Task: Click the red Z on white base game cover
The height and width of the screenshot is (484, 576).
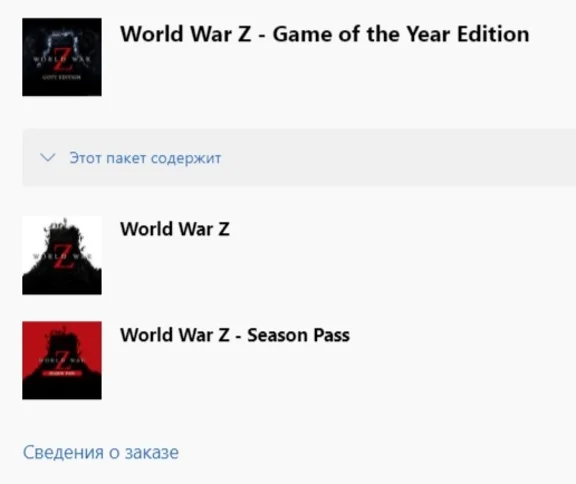Action: click(62, 257)
